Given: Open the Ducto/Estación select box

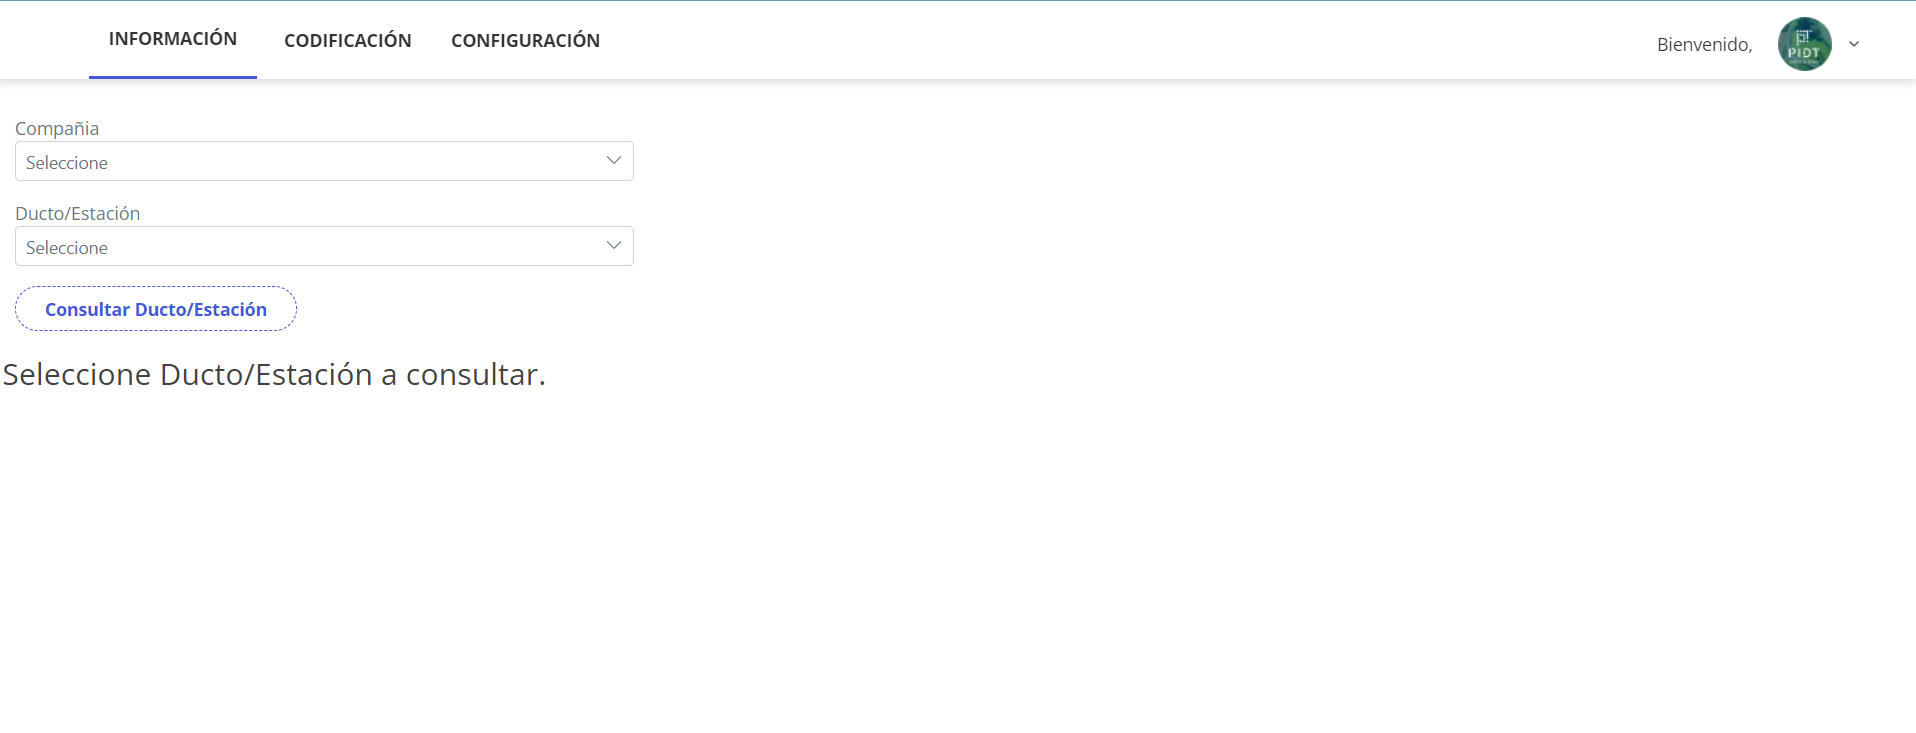Looking at the screenshot, I should [x=324, y=246].
